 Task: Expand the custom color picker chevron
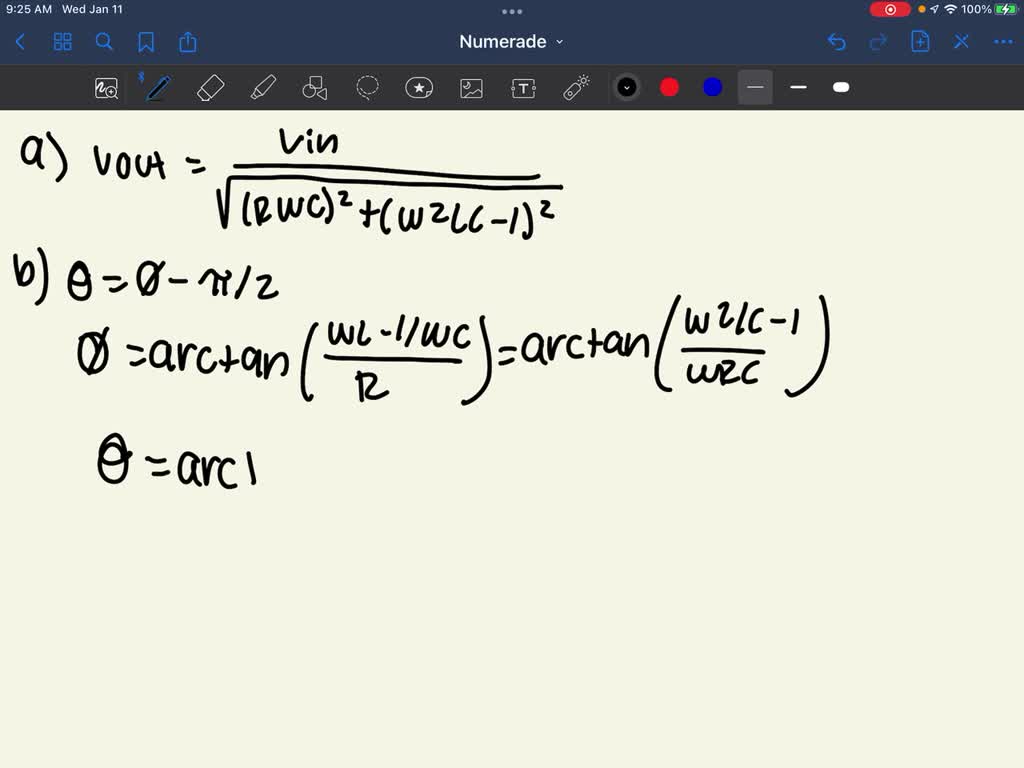(627, 87)
